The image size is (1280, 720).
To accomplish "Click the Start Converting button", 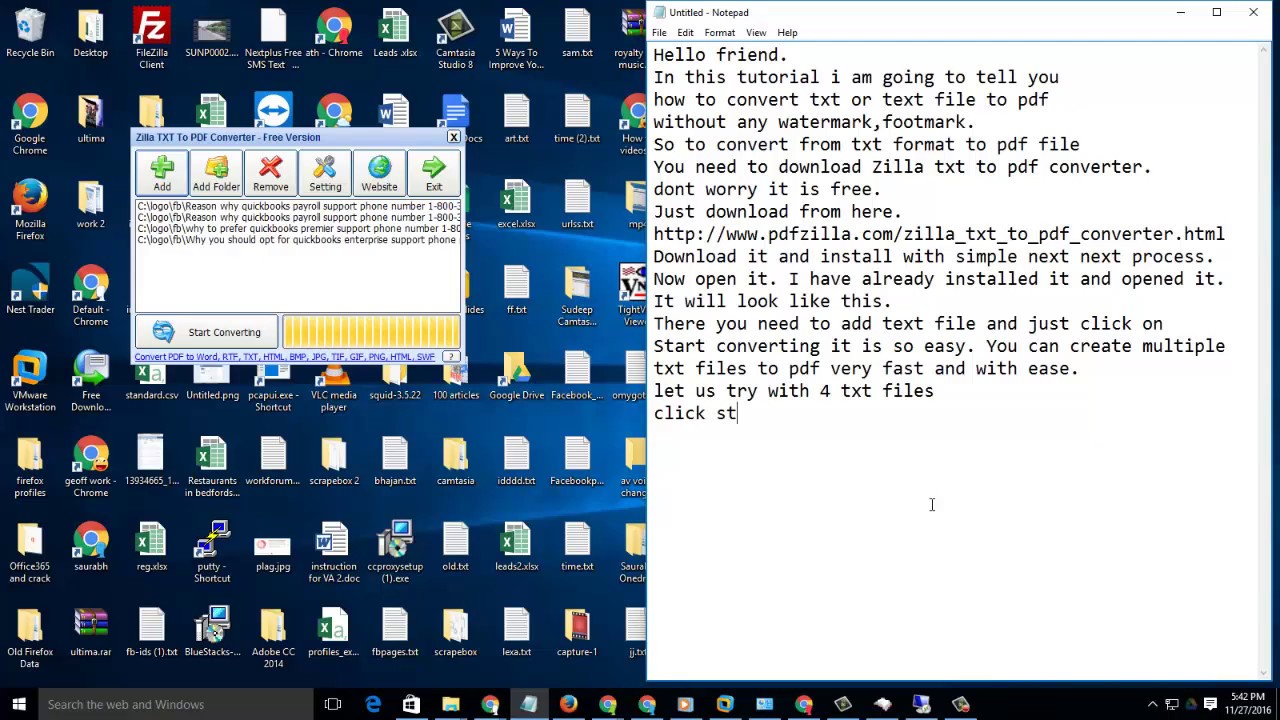I will 207,332.
